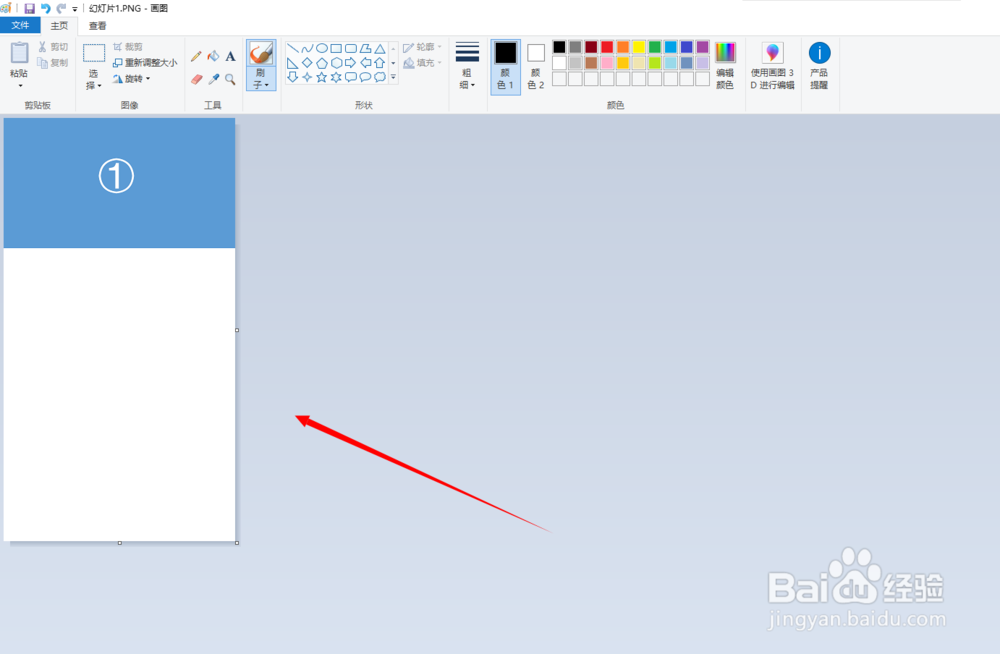Pick the yellow color swatch
Viewport: 1000px width, 654px height.
click(639, 47)
